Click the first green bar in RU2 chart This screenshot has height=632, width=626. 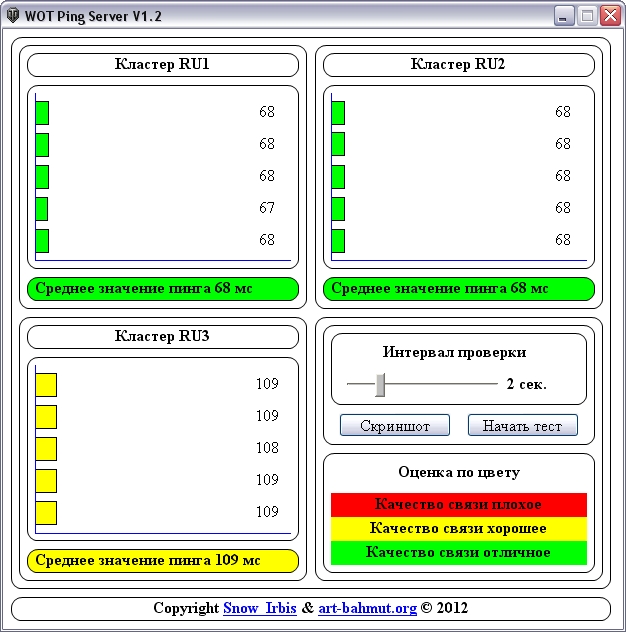338,113
